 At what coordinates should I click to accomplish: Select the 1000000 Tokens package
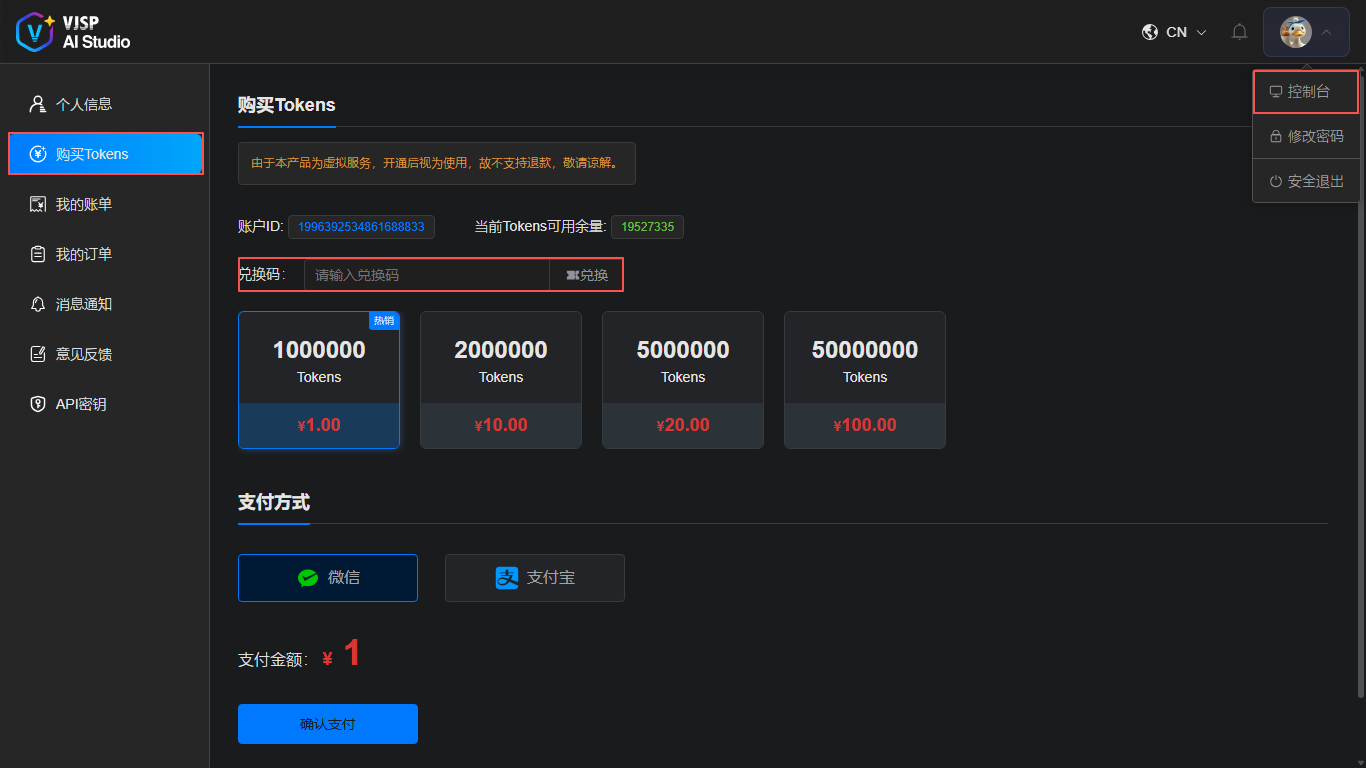tap(319, 380)
